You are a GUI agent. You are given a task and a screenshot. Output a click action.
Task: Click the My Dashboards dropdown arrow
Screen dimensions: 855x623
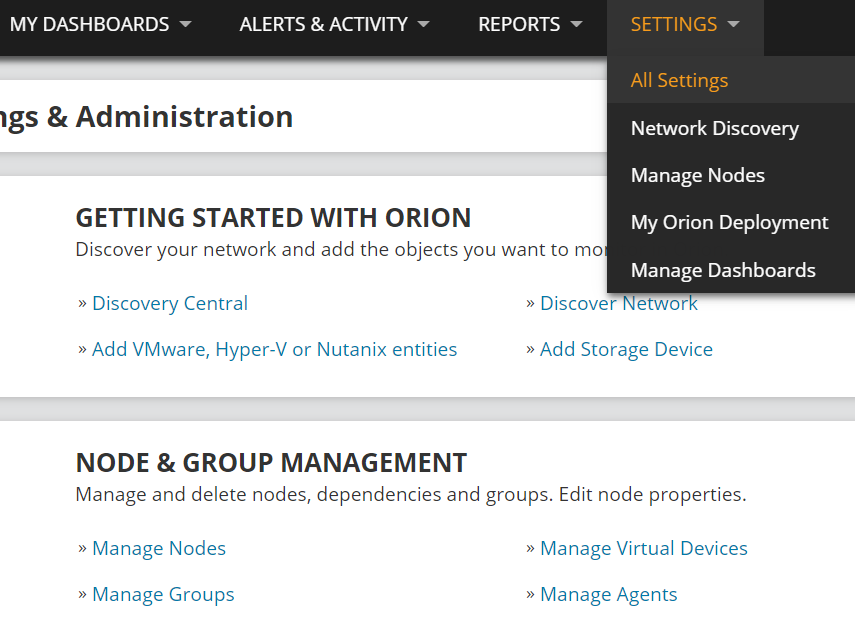[185, 25]
